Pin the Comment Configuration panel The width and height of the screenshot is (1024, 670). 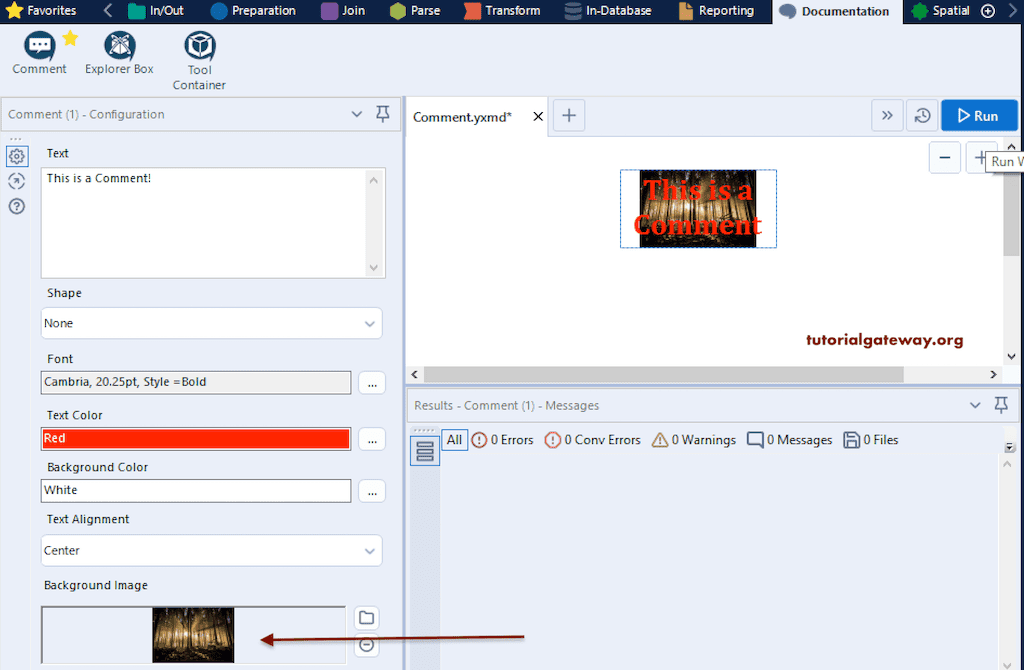[382, 114]
